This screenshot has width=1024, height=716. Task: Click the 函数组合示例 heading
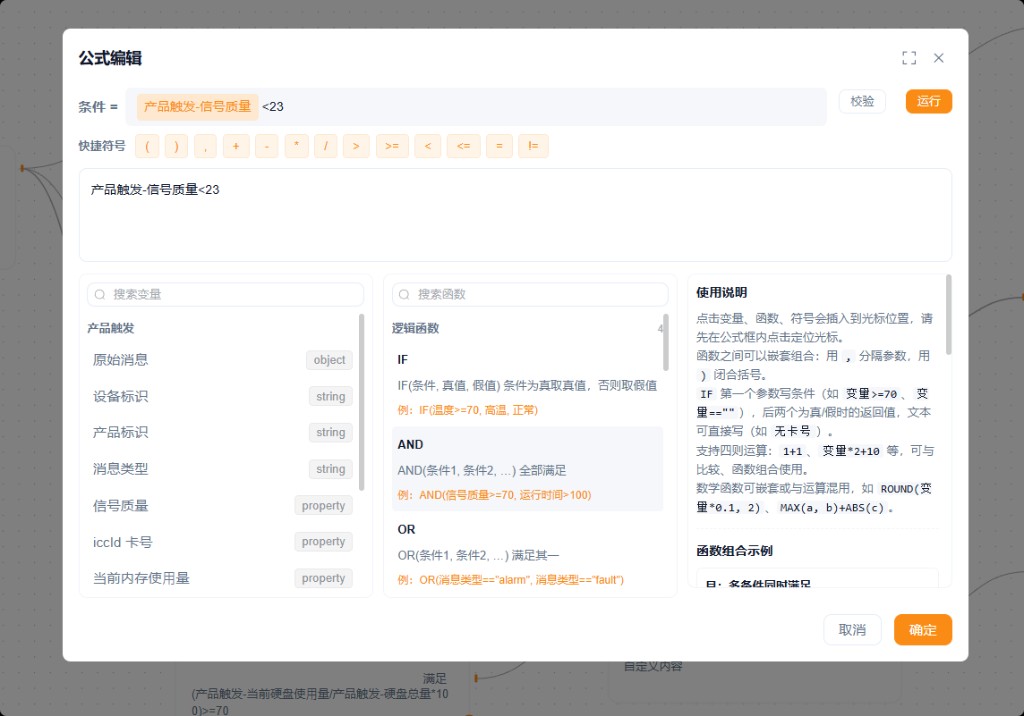click(734, 551)
